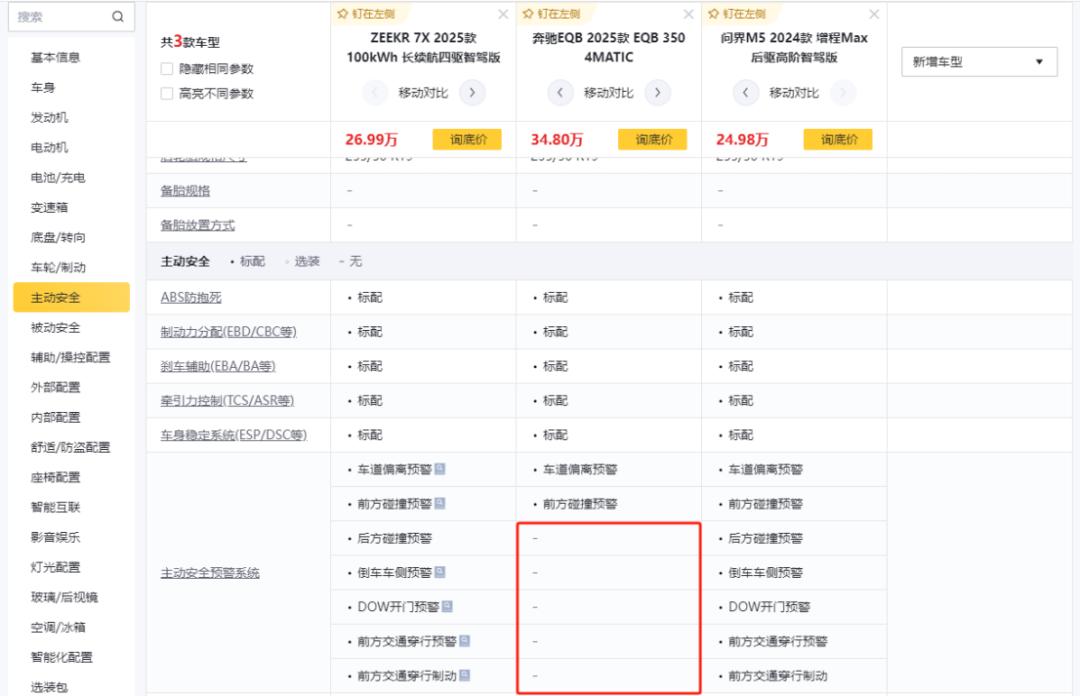Screen dimensions: 1080x696
Task: Open 外部配置 section
Action: pyautogui.click(x=56, y=387)
